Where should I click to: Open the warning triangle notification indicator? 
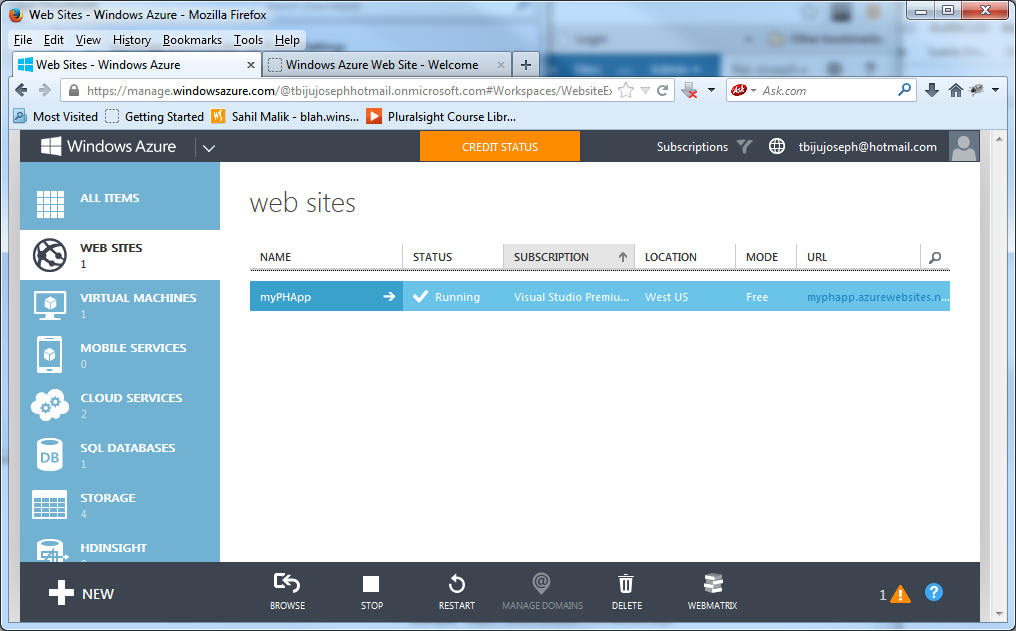900,592
